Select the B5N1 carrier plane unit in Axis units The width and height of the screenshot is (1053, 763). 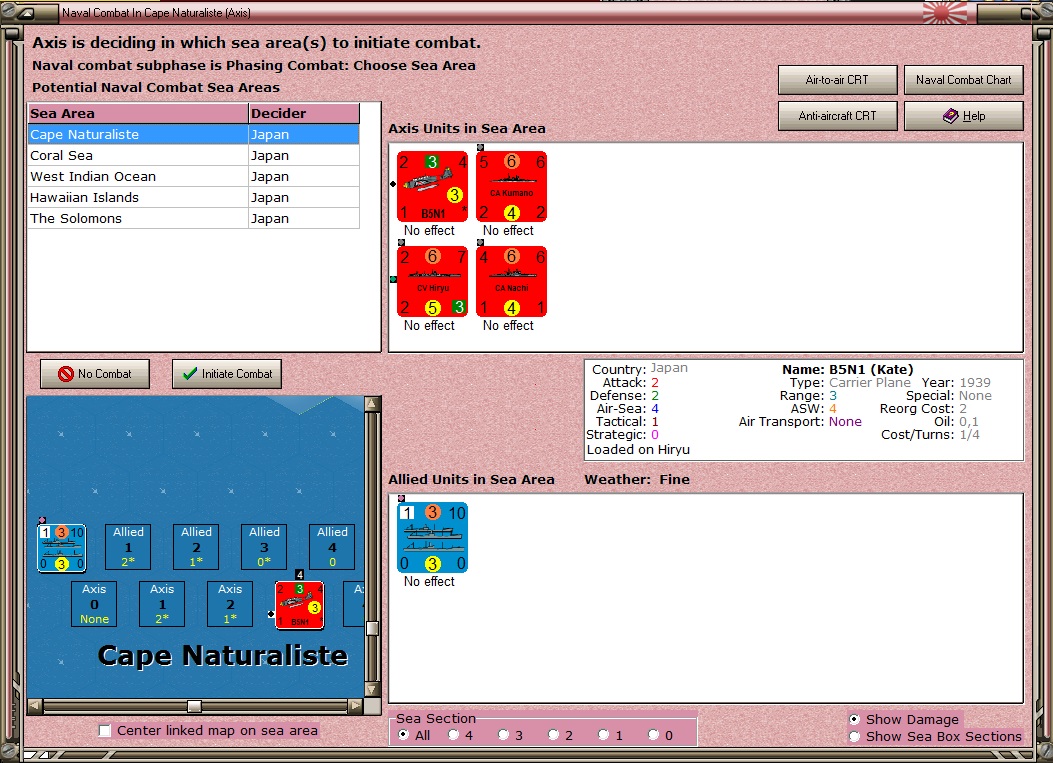point(432,187)
